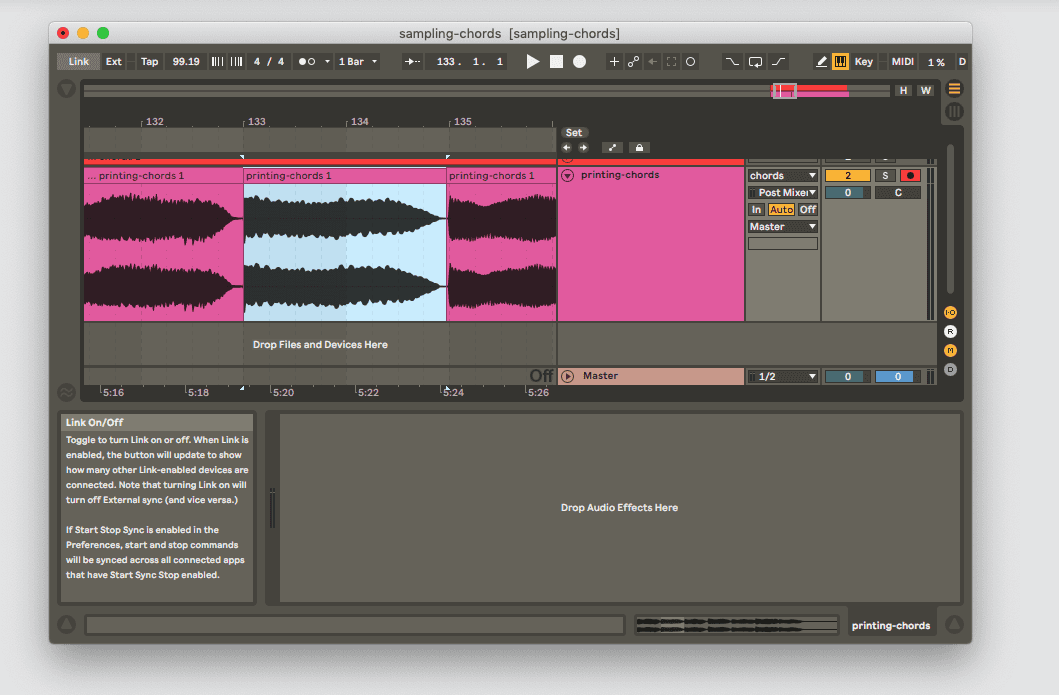Open the Post Mixer output chooser
This screenshot has width=1059, height=695.
(x=783, y=192)
